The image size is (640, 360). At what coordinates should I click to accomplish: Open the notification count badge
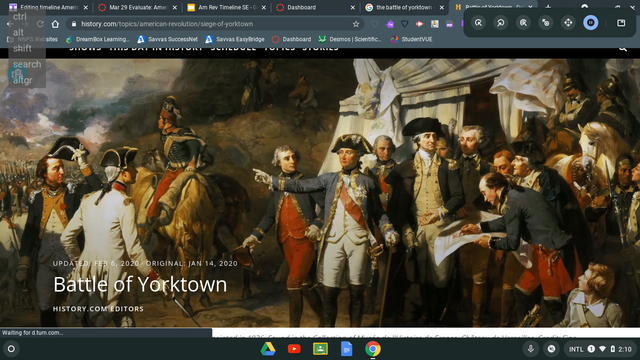click(591, 349)
